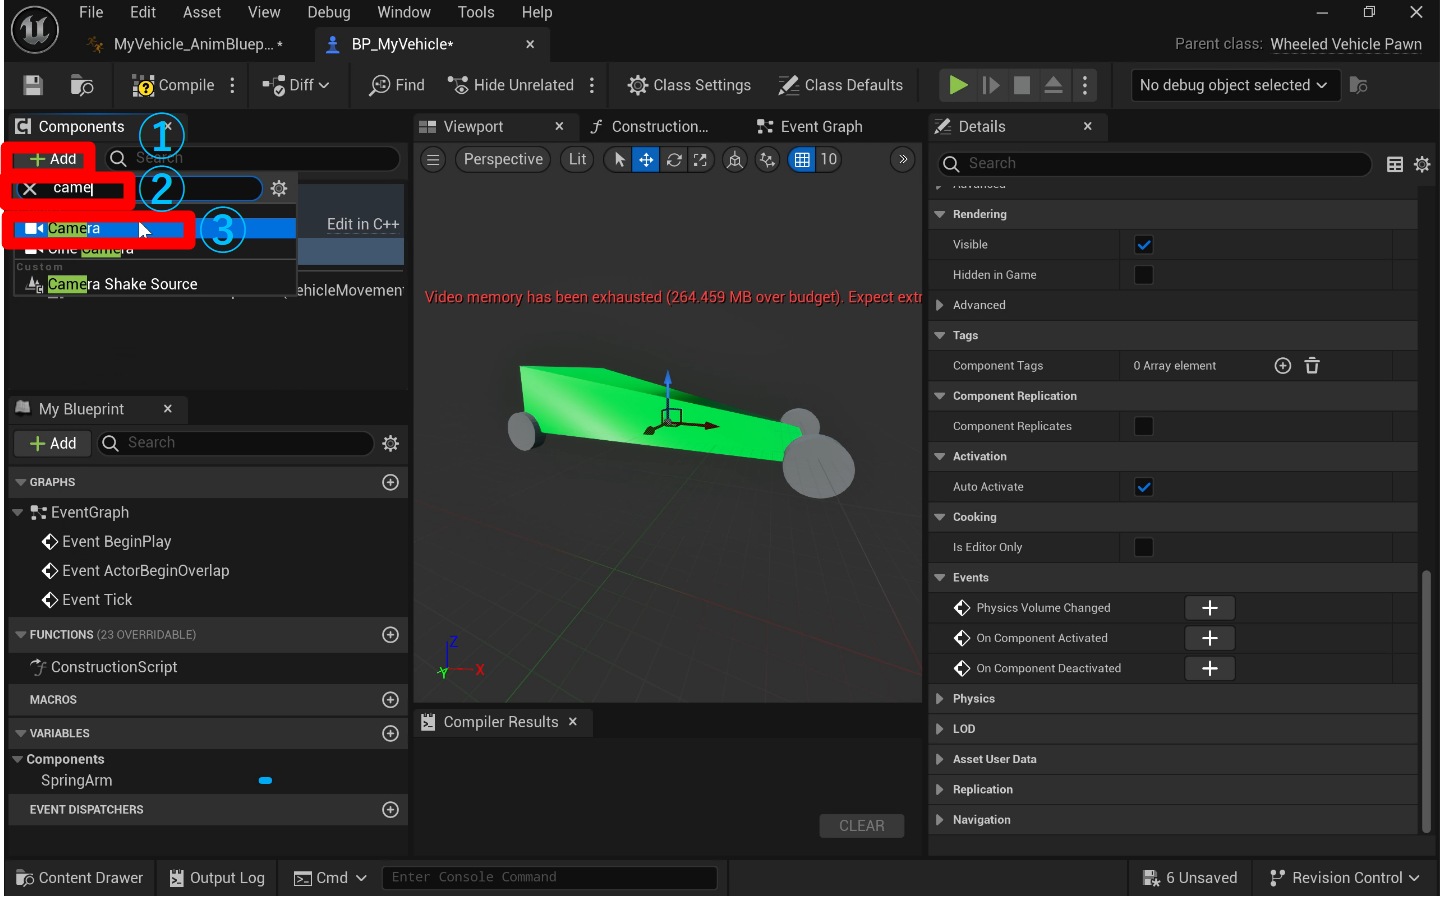
Task: Switch to the Event Graph tab
Action: tap(810, 127)
